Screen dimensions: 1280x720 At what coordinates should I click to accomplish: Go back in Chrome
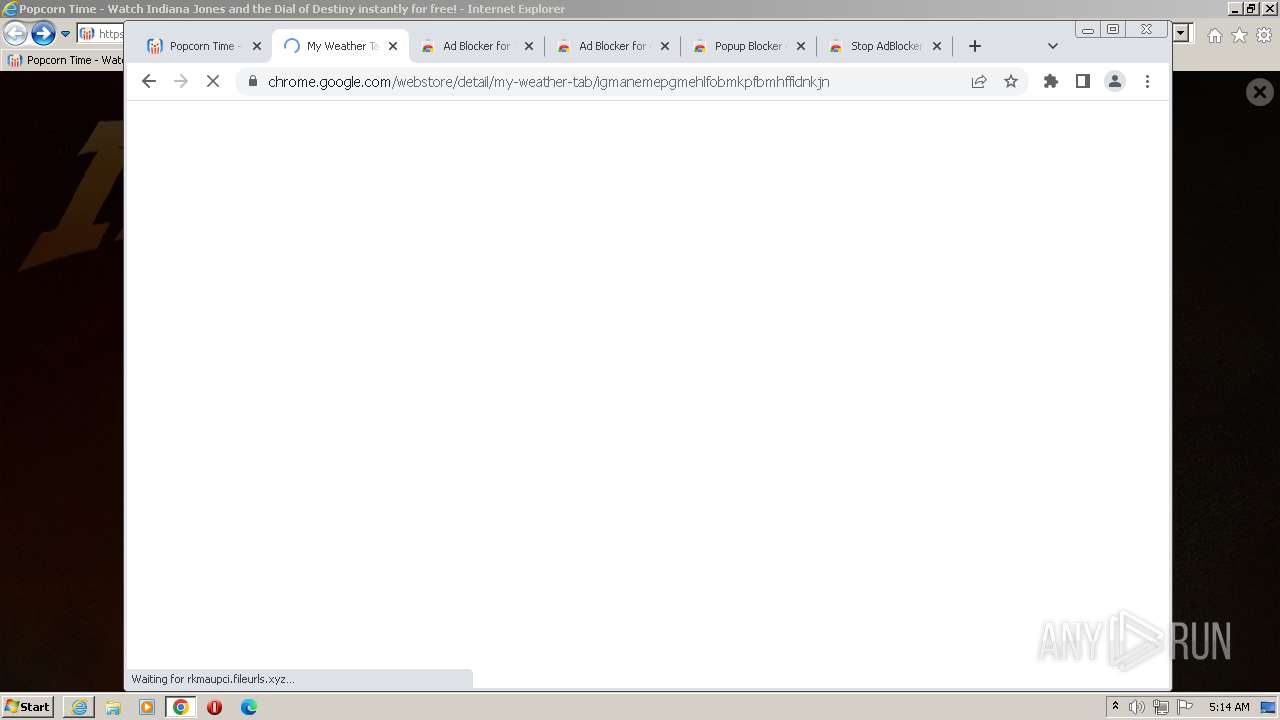[149, 82]
